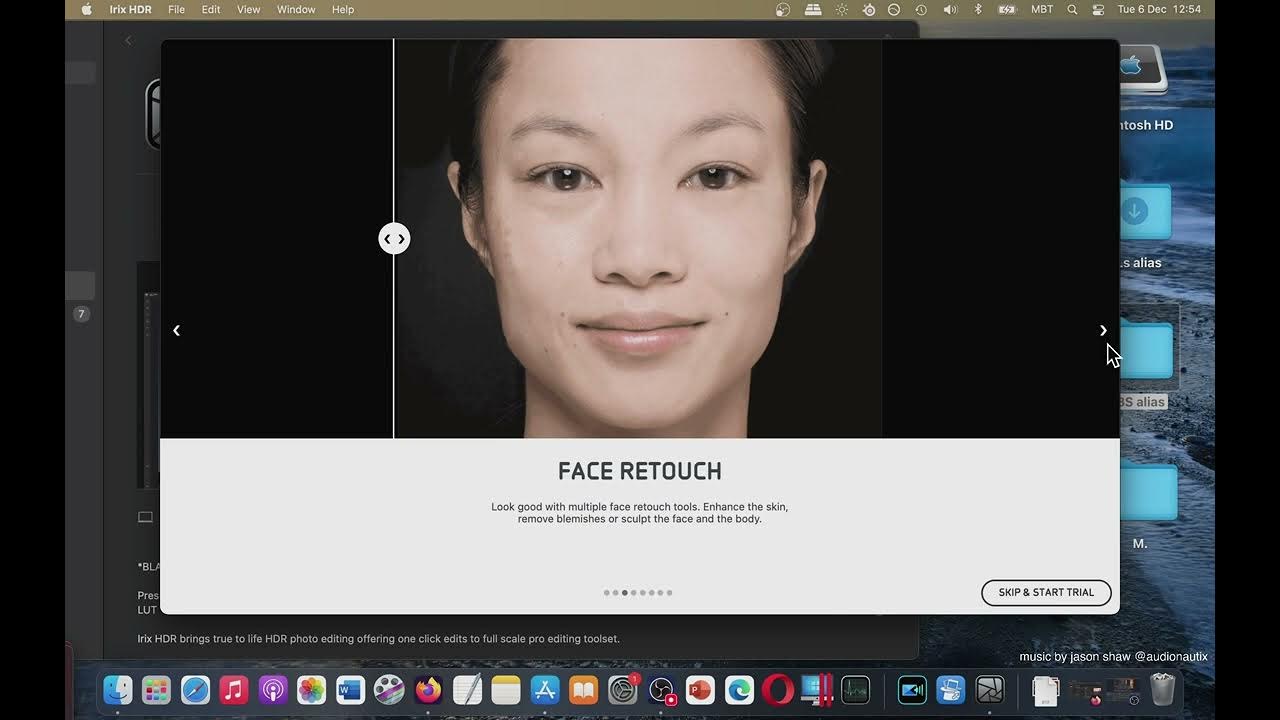Launch Music app from the Dock
Image resolution: width=1280 pixels, height=720 pixels.
(234, 690)
